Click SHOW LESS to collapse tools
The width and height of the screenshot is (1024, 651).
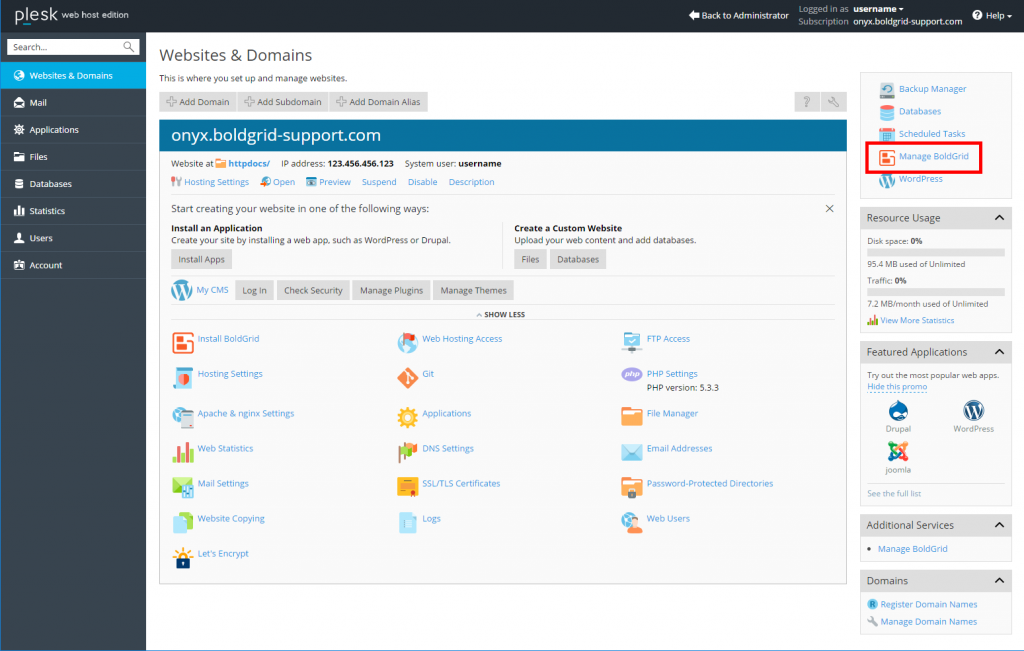tap(501, 315)
